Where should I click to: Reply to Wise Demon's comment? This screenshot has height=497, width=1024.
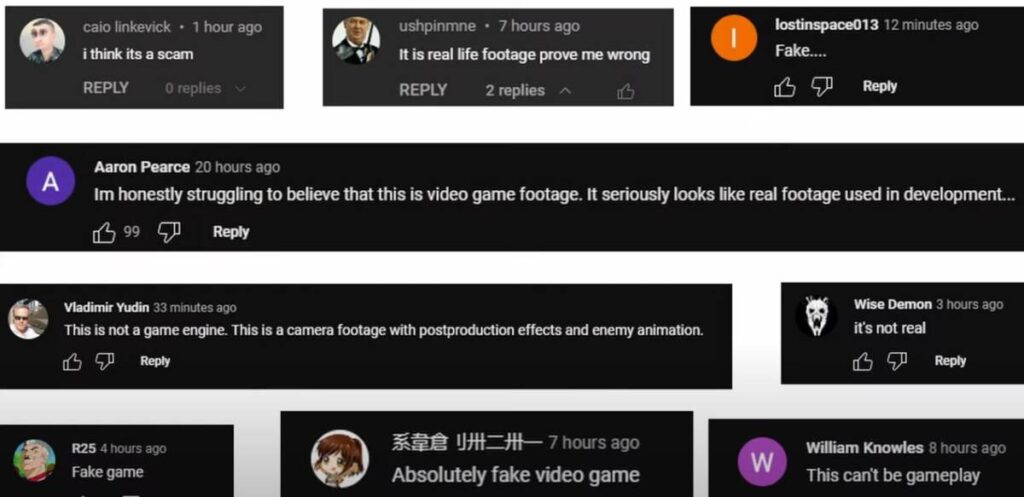(x=950, y=361)
